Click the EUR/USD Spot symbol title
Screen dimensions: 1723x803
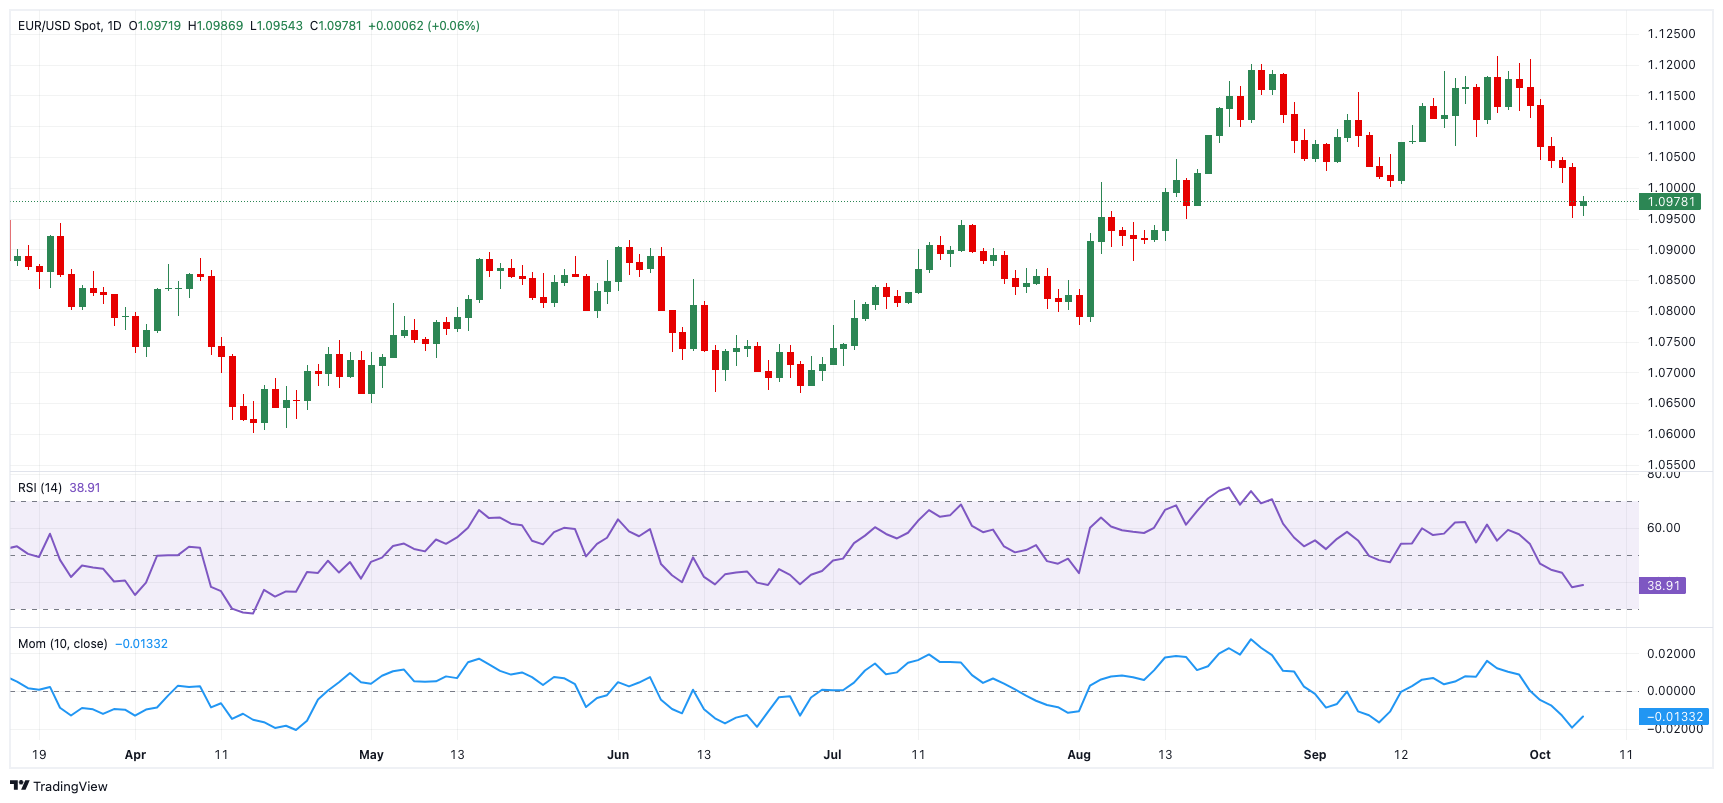click(60, 26)
